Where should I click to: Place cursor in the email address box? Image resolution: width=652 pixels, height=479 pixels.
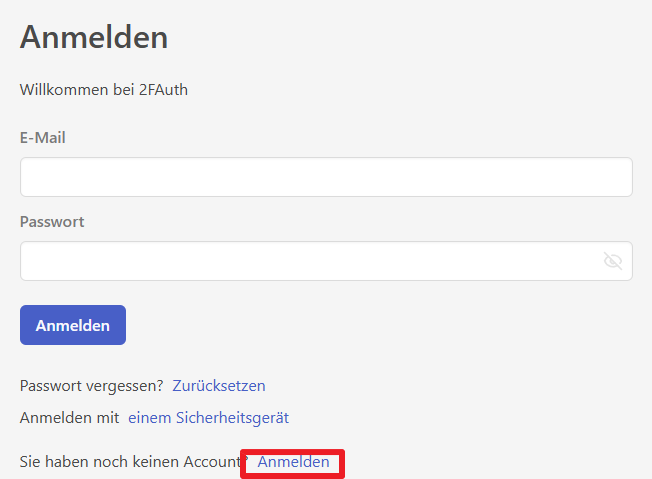click(326, 177)
